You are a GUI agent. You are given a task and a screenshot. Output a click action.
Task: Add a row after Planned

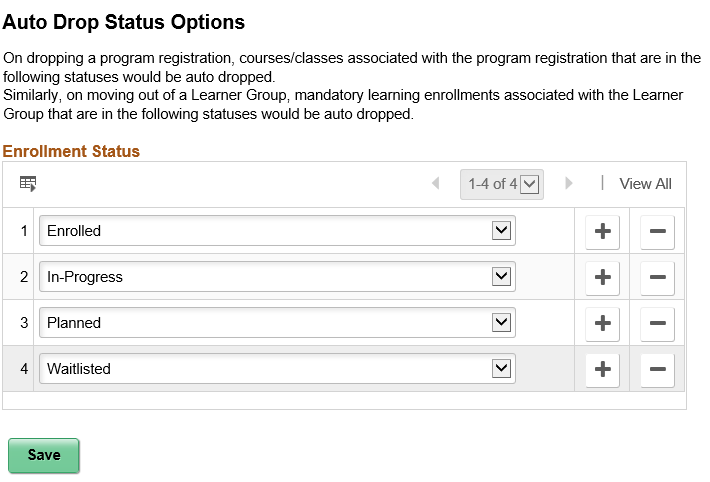[602, 323]
